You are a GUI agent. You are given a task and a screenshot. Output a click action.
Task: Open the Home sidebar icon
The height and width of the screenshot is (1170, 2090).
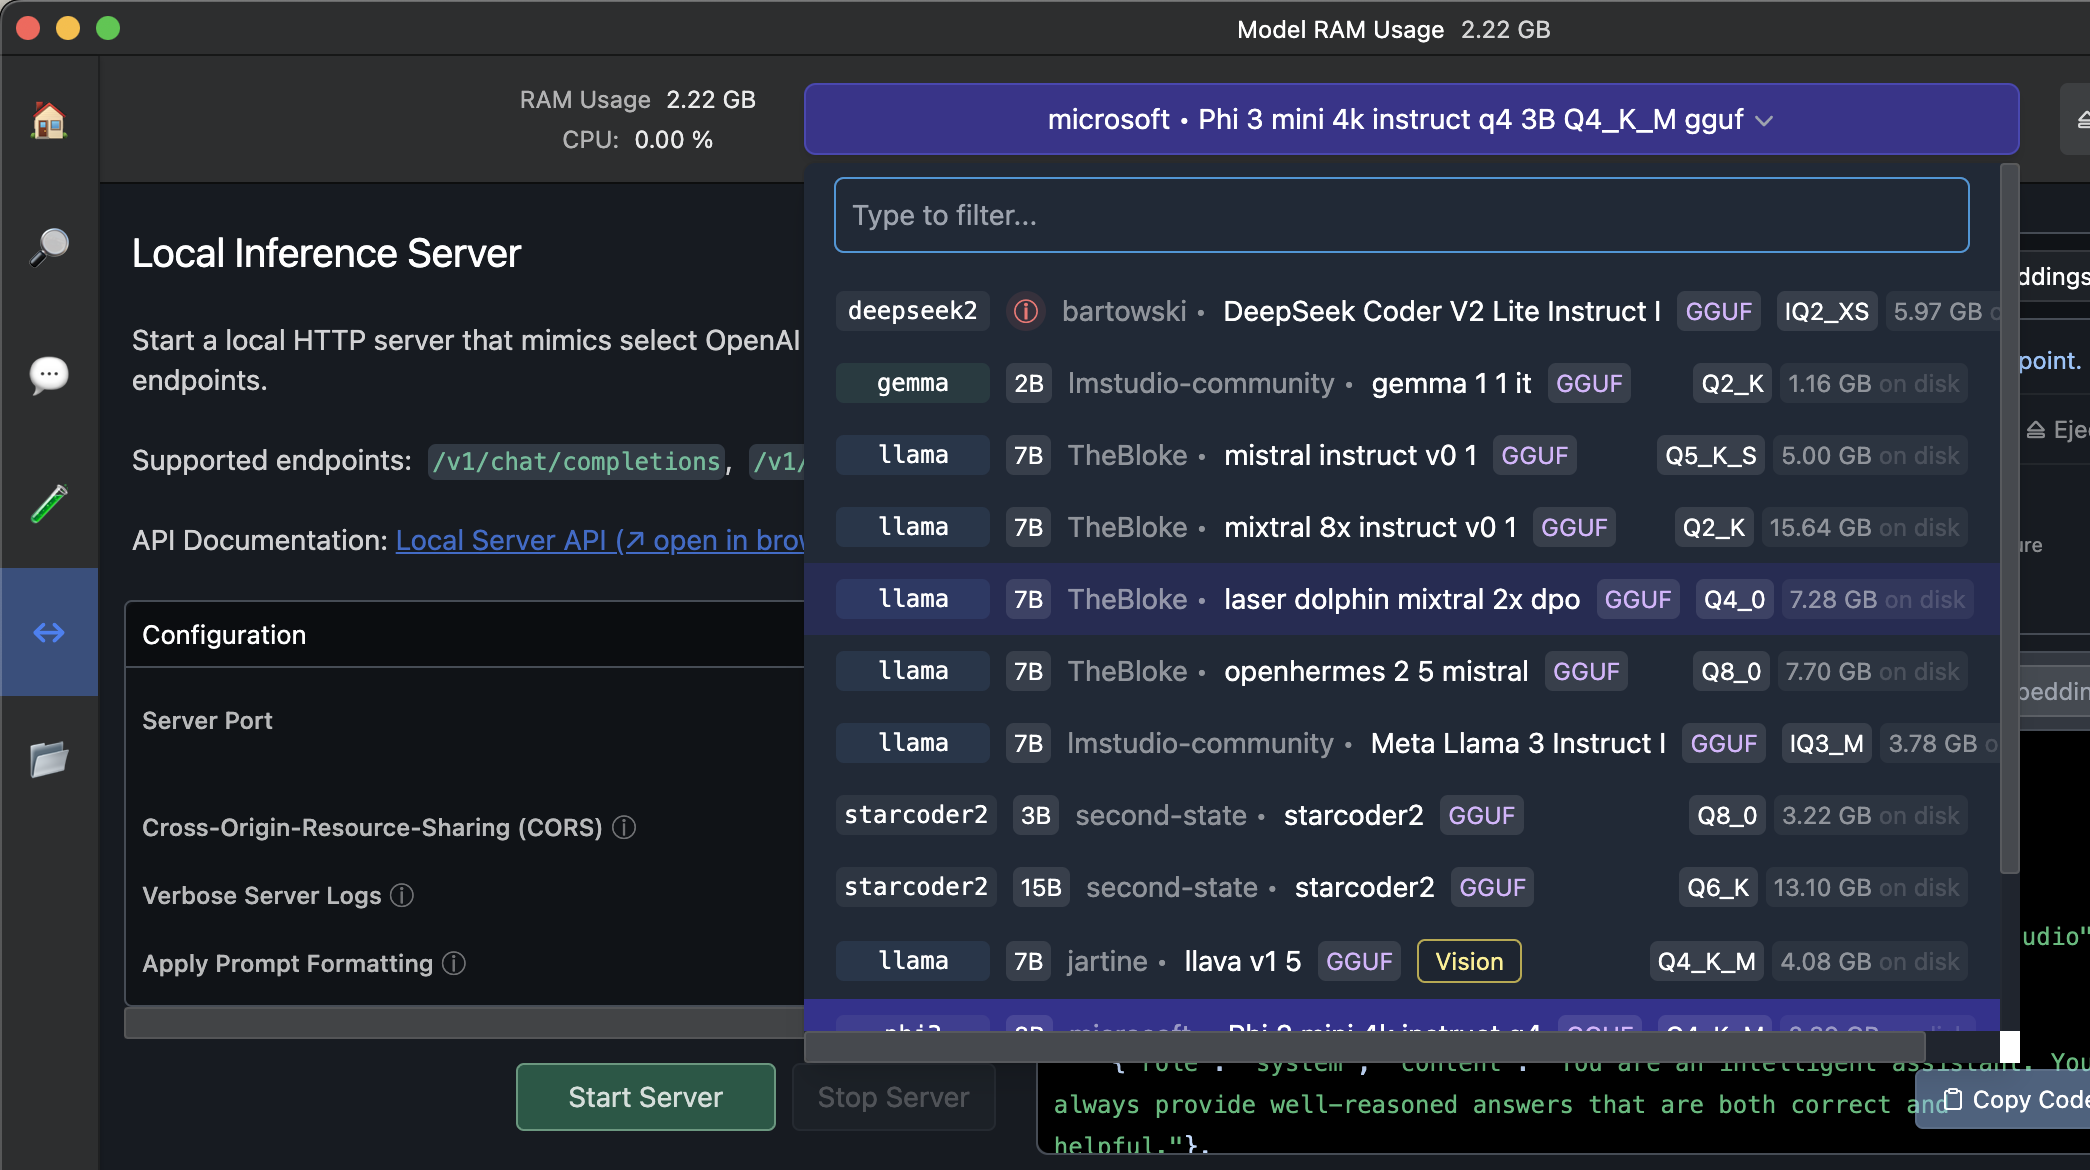(48, 121)
